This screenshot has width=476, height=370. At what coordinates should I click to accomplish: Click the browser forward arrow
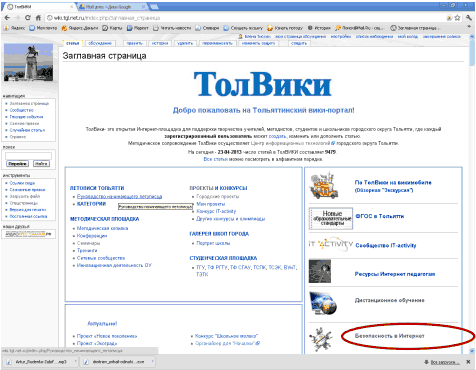tap(17, 18)
